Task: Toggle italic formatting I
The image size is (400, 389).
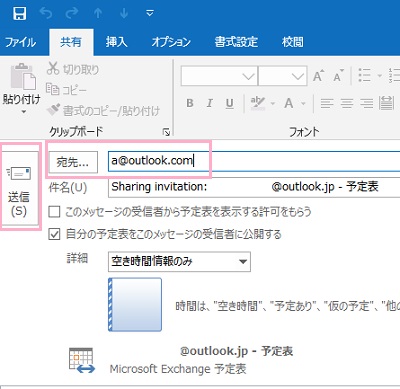Action: (x=209, y=103)
